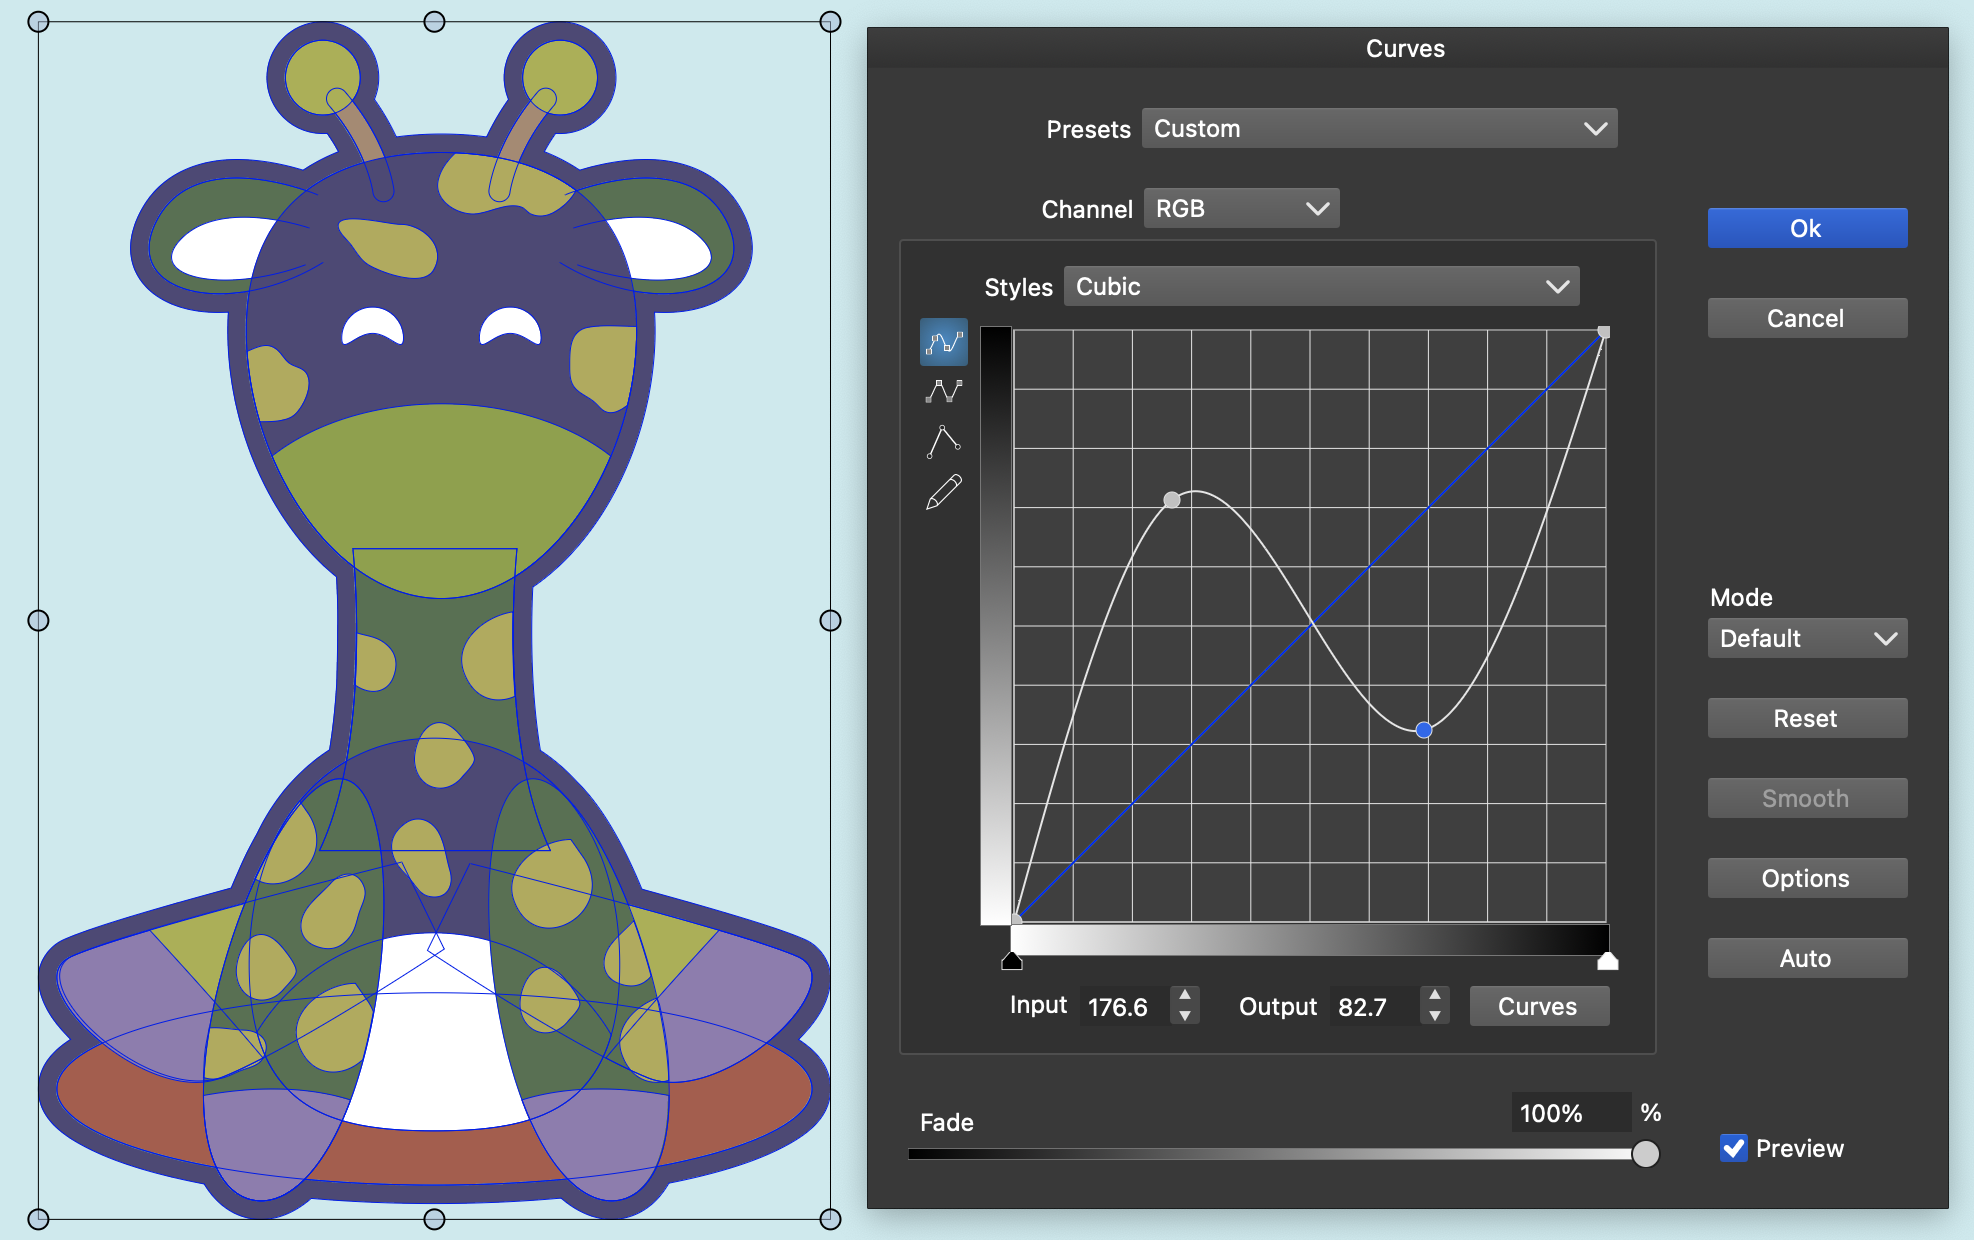The image size is (1974, 1240).
Task: Click the Reset button
Action: pyautogui.click(x=1806, y=718)
